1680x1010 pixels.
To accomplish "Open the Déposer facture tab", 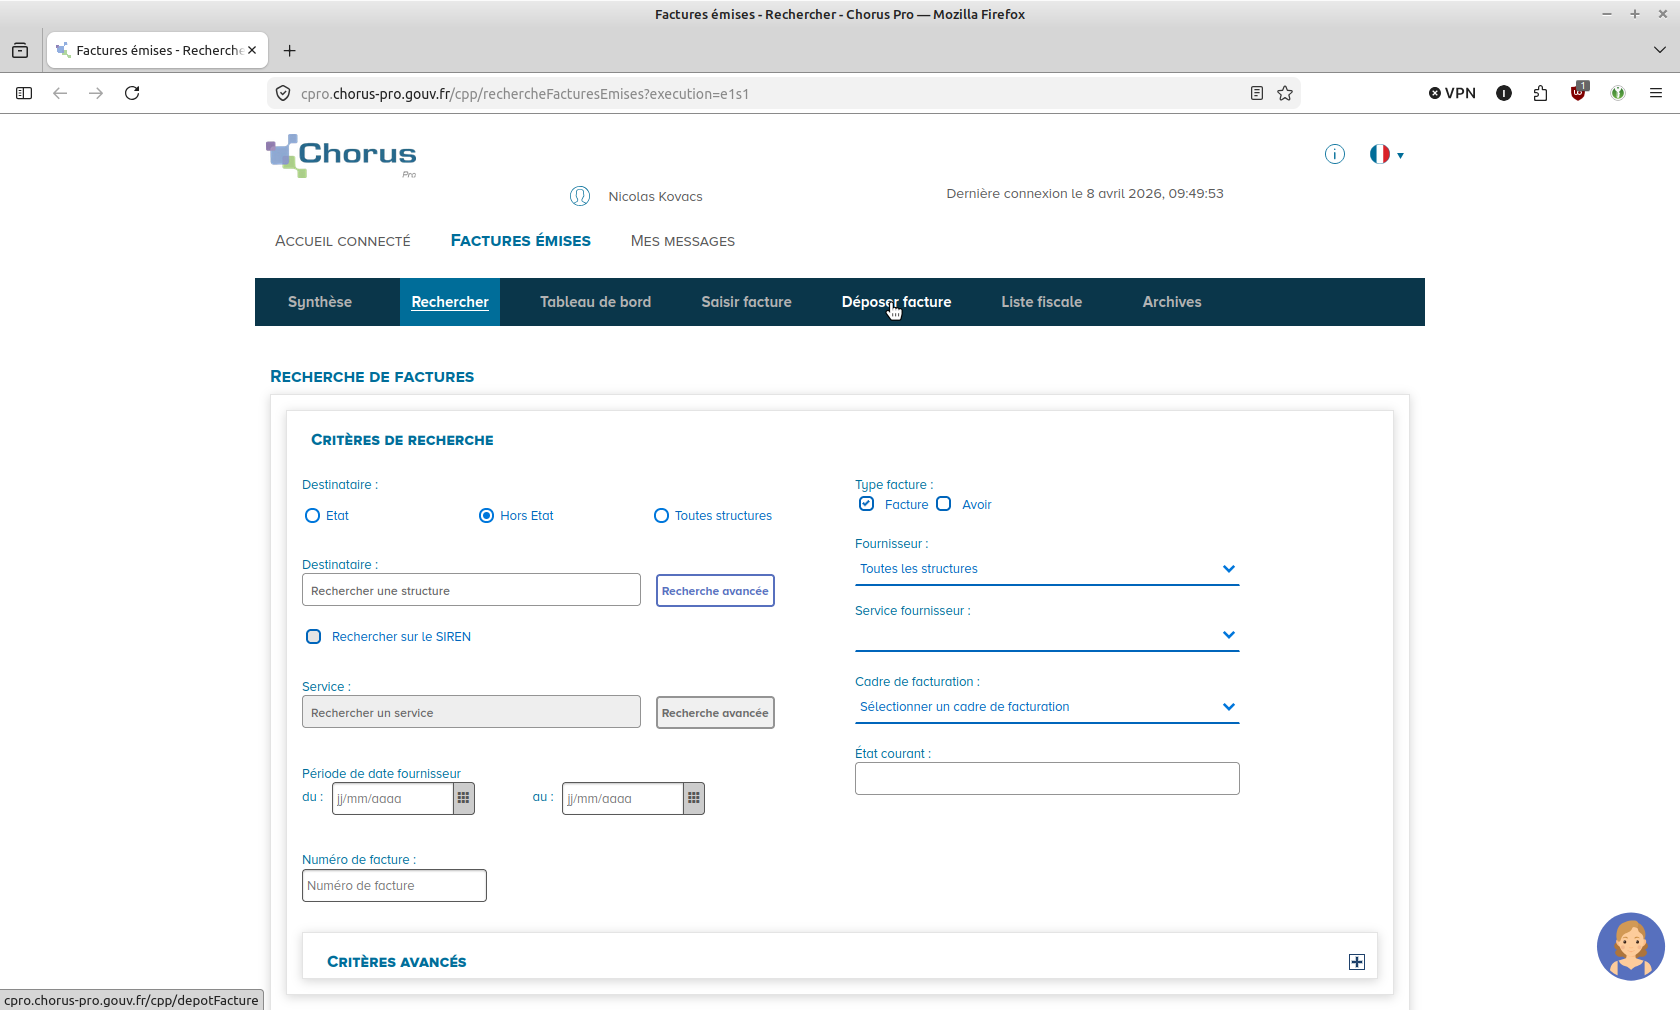I will tap(897, 302).
